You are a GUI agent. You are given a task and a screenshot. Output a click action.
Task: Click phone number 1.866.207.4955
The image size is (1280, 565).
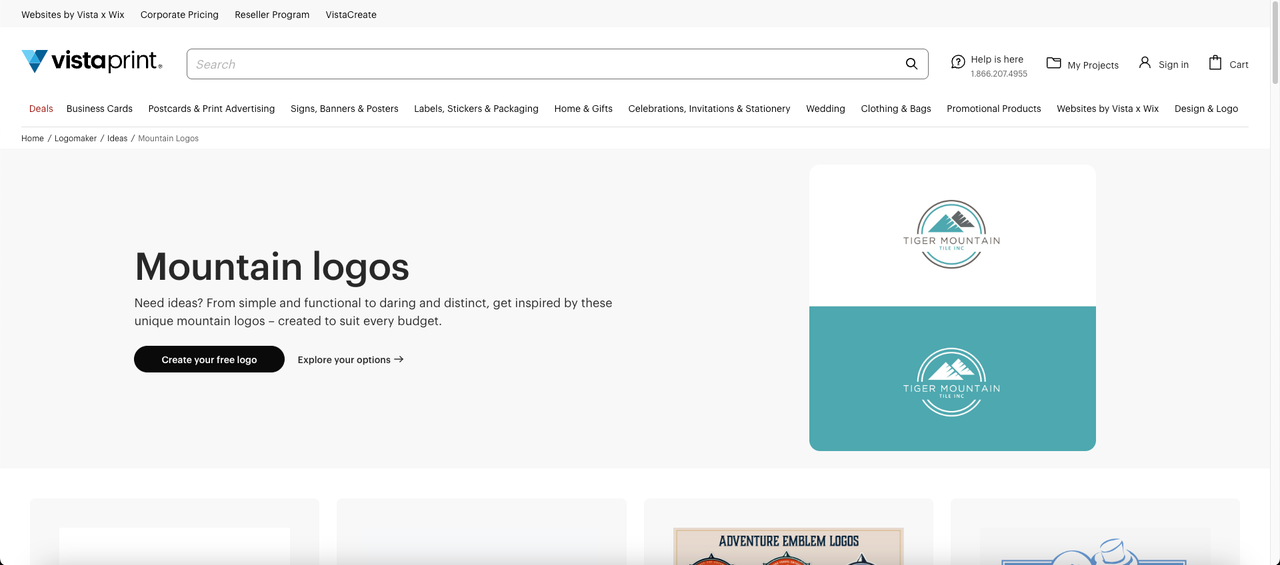999,74
